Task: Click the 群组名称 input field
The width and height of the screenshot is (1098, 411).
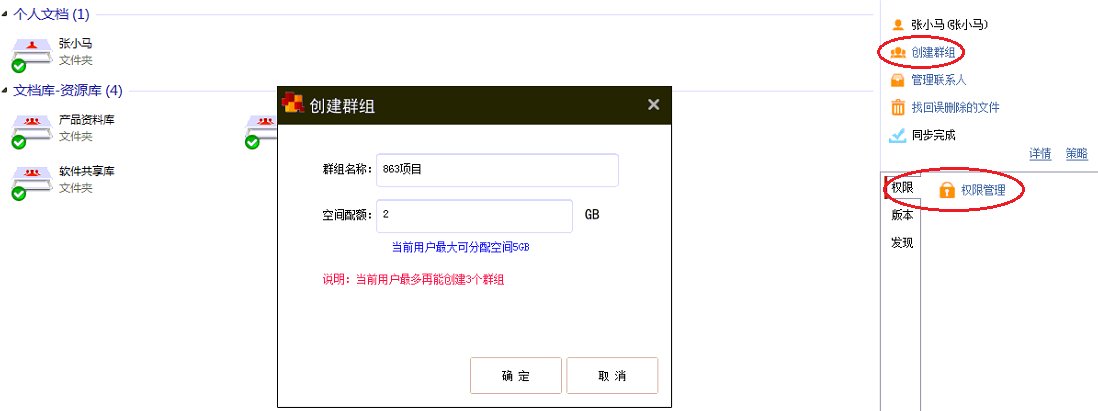Action: point(497,170)
